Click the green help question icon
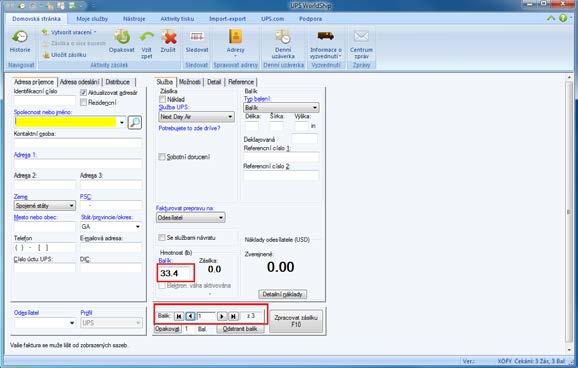The height and width of the screenshot is (368, 578). (x=563, y=18)
